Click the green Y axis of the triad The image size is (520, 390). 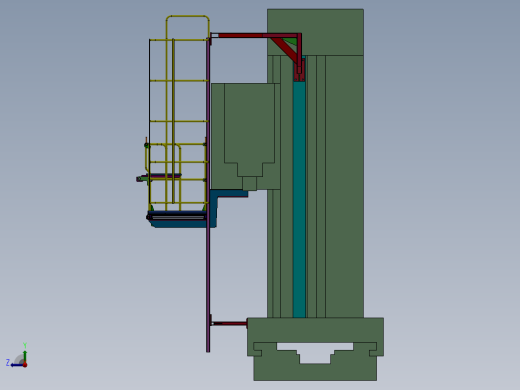click(x=25, y=355)
